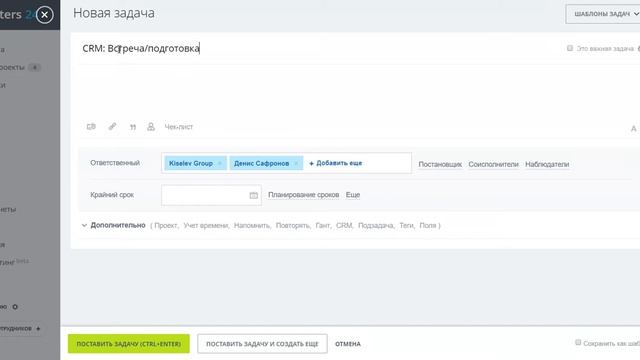
Task: Click Еще next to deadline planning
Action: pos(353,195)
